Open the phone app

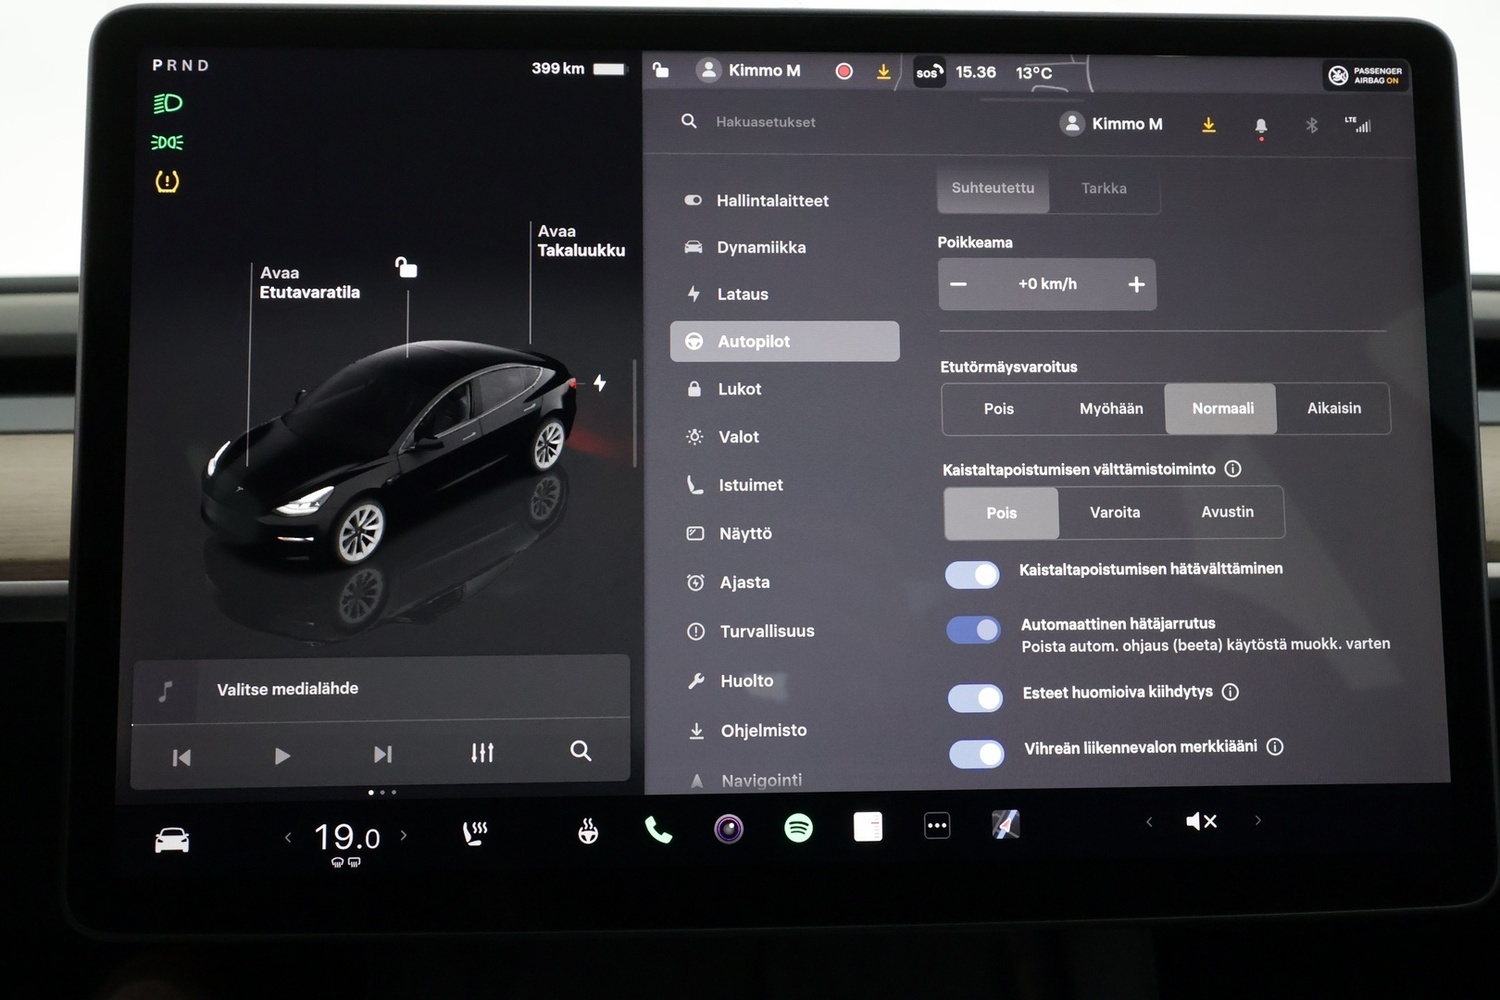[658, 830]
